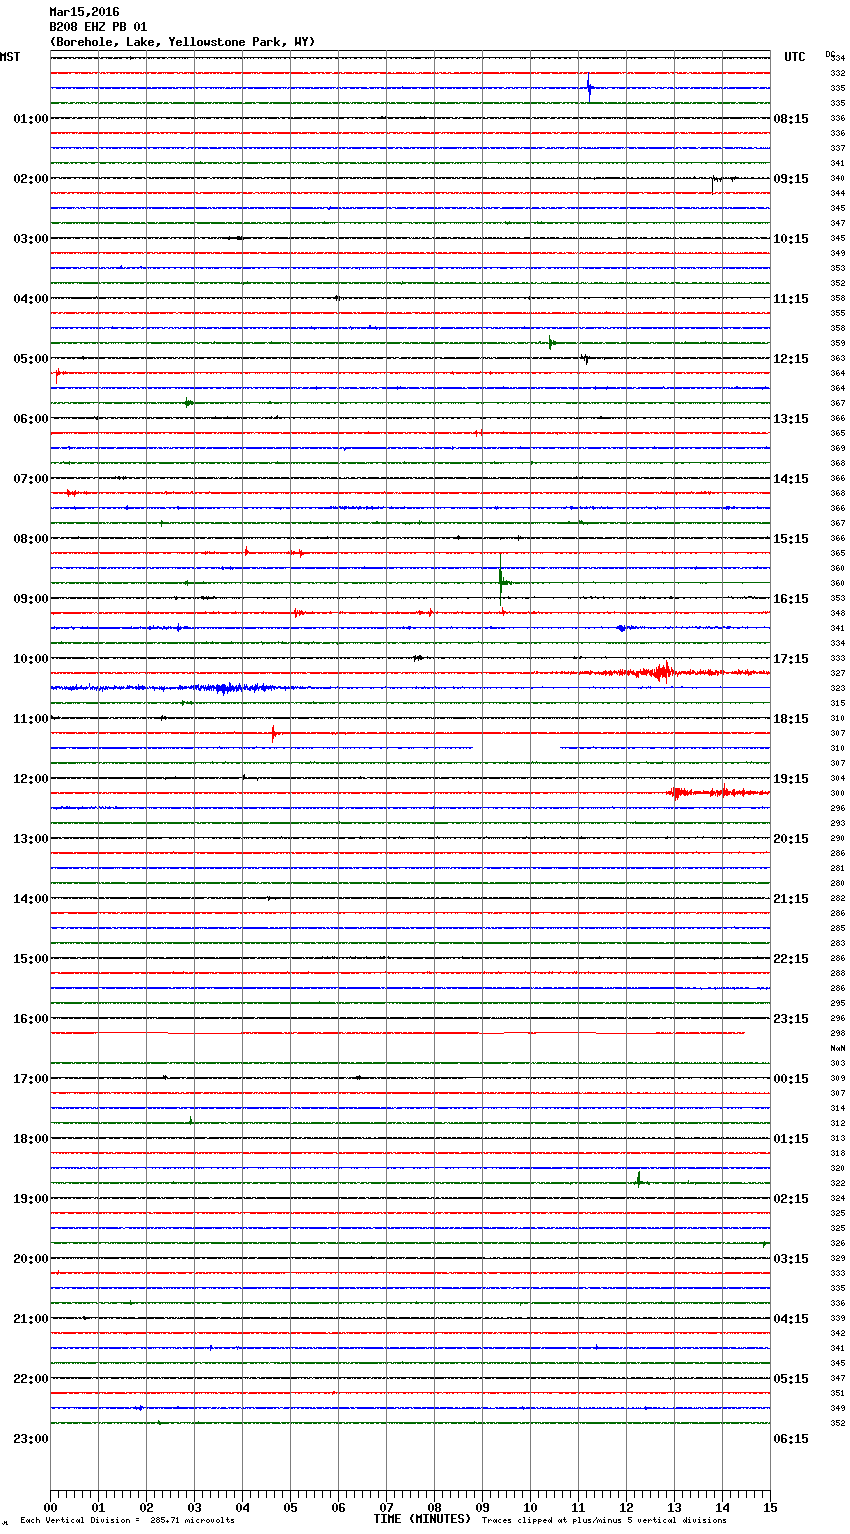Click minute tick label "12" on bottom axis
This screenshot has height=1534, width=850.
click(x=626, y=1507)
